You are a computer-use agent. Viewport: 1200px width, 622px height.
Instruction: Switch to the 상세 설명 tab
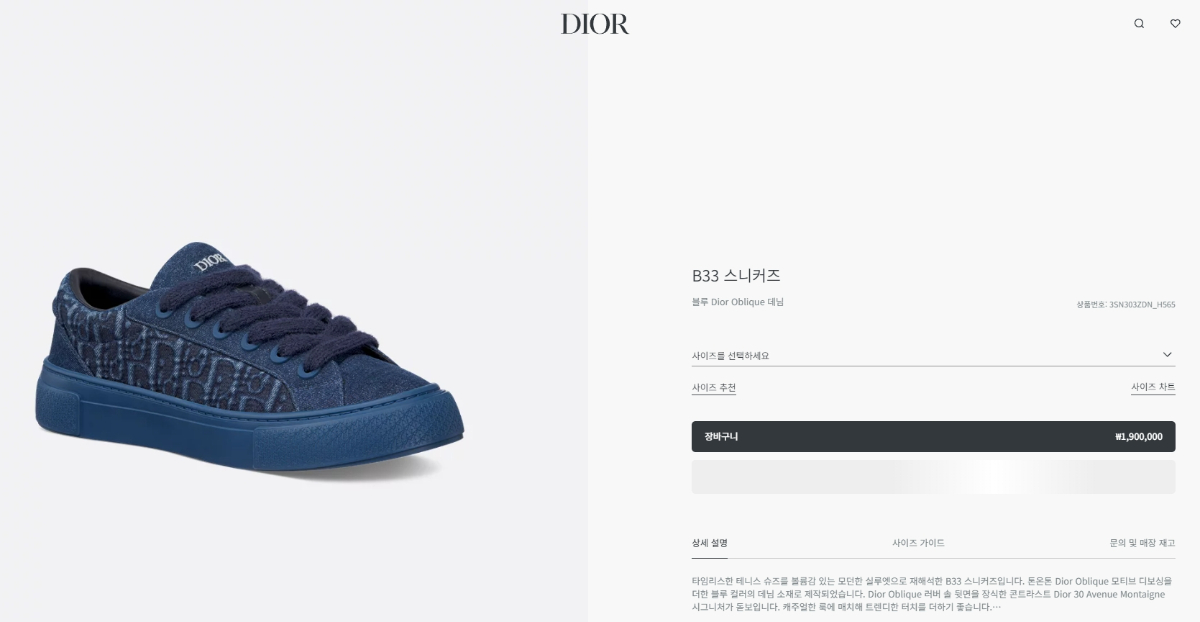[x=710, y=543]
